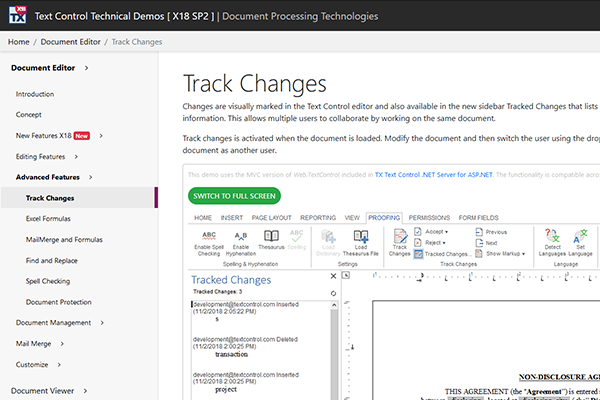Close the Tracked Changes sidebar
Screen dimensions: 600x400
click(333, 276)
